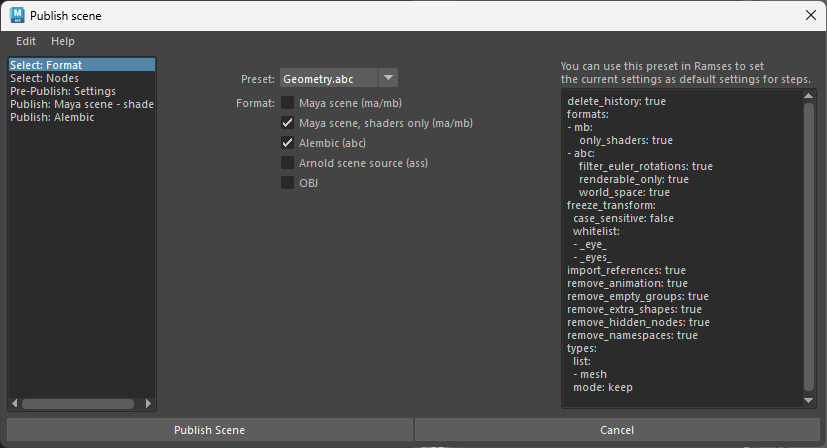Viewport: 827px width, 448px height.
Task: Click the Publish Scene button
Action: [x=210, y=430]
